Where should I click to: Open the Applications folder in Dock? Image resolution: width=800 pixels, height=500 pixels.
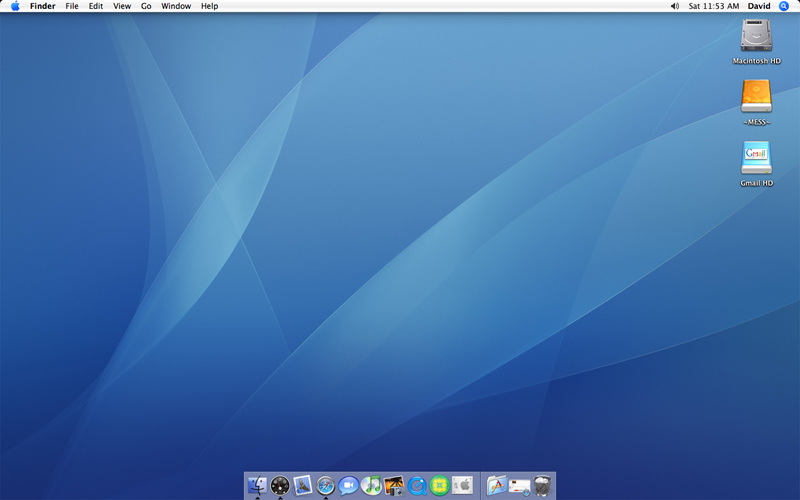click(496, 486)
